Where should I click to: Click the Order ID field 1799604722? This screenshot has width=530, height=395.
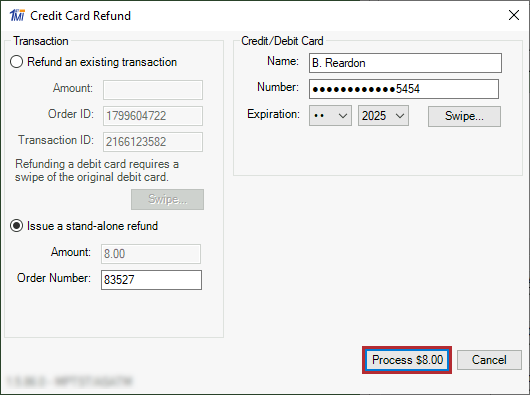point(153,116)
